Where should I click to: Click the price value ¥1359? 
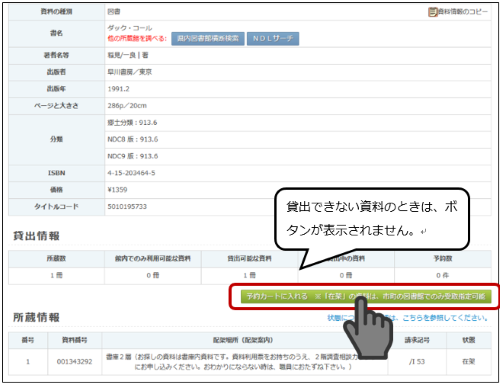[x=117, y=190]
